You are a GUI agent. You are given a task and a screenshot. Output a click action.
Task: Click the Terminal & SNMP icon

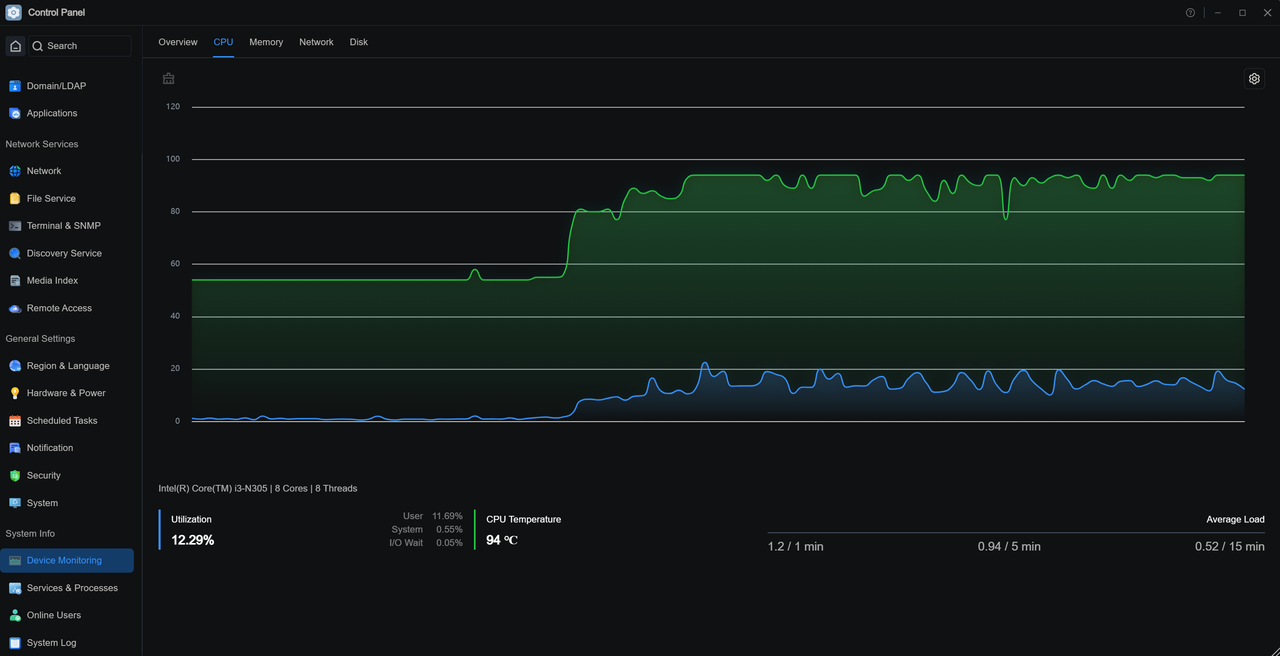[x=15, y=226]
